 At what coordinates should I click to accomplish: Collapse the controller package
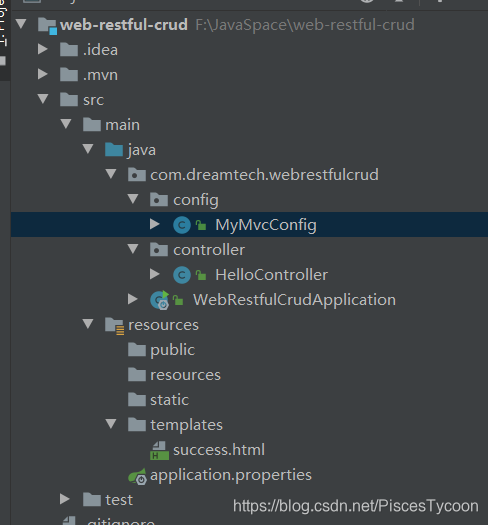[133, 249]
